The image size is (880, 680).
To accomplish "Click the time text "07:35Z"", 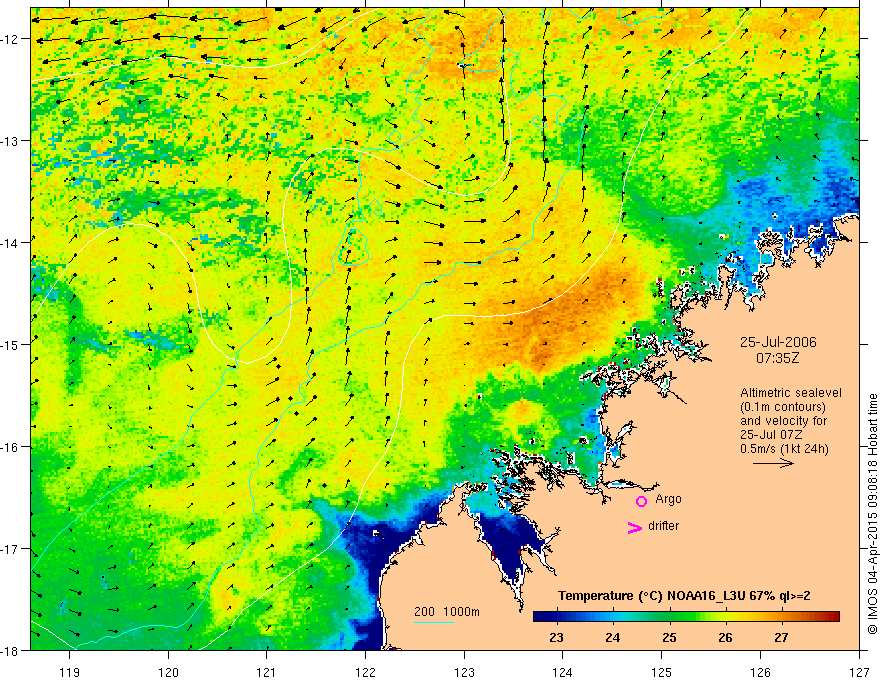I will coord(777,358).
